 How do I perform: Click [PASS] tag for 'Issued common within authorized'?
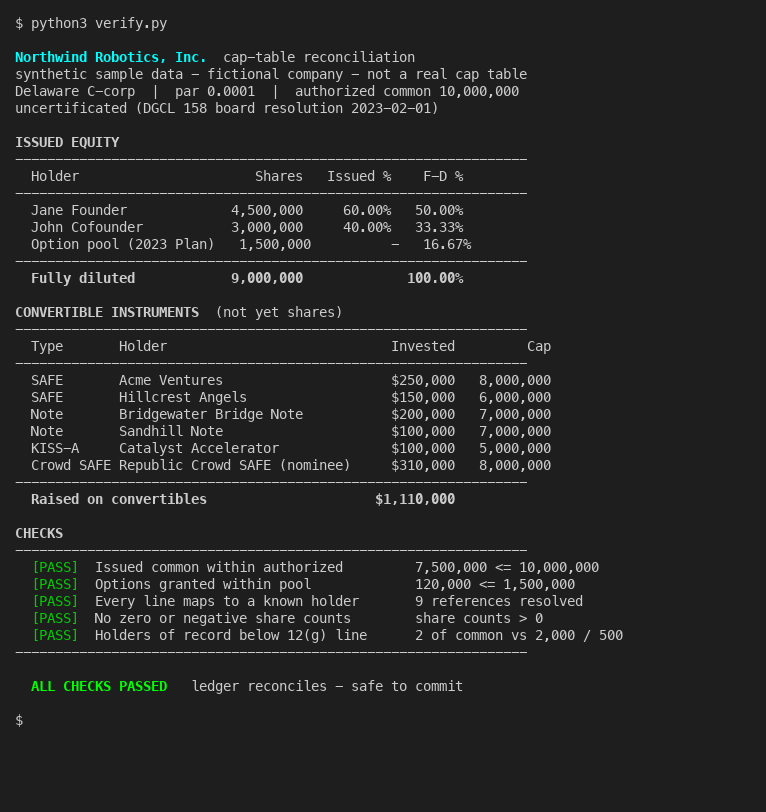55,568
